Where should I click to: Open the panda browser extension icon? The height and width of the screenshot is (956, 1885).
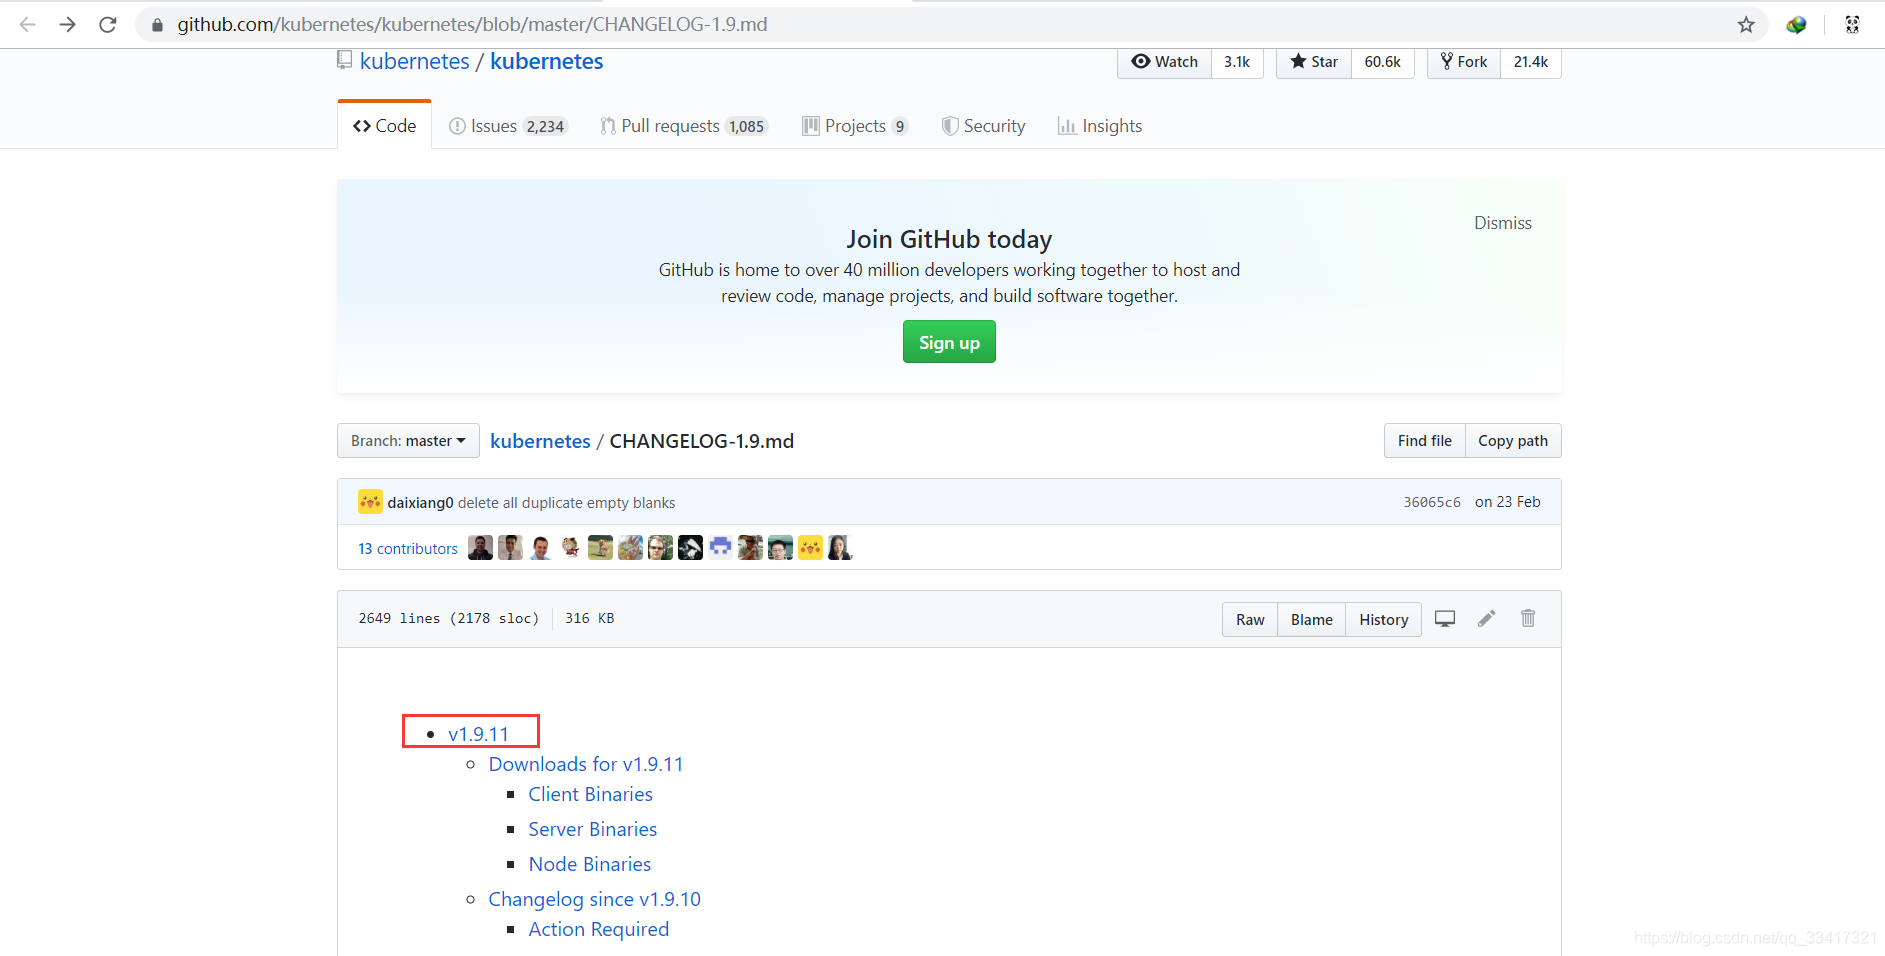(1852, 25)
